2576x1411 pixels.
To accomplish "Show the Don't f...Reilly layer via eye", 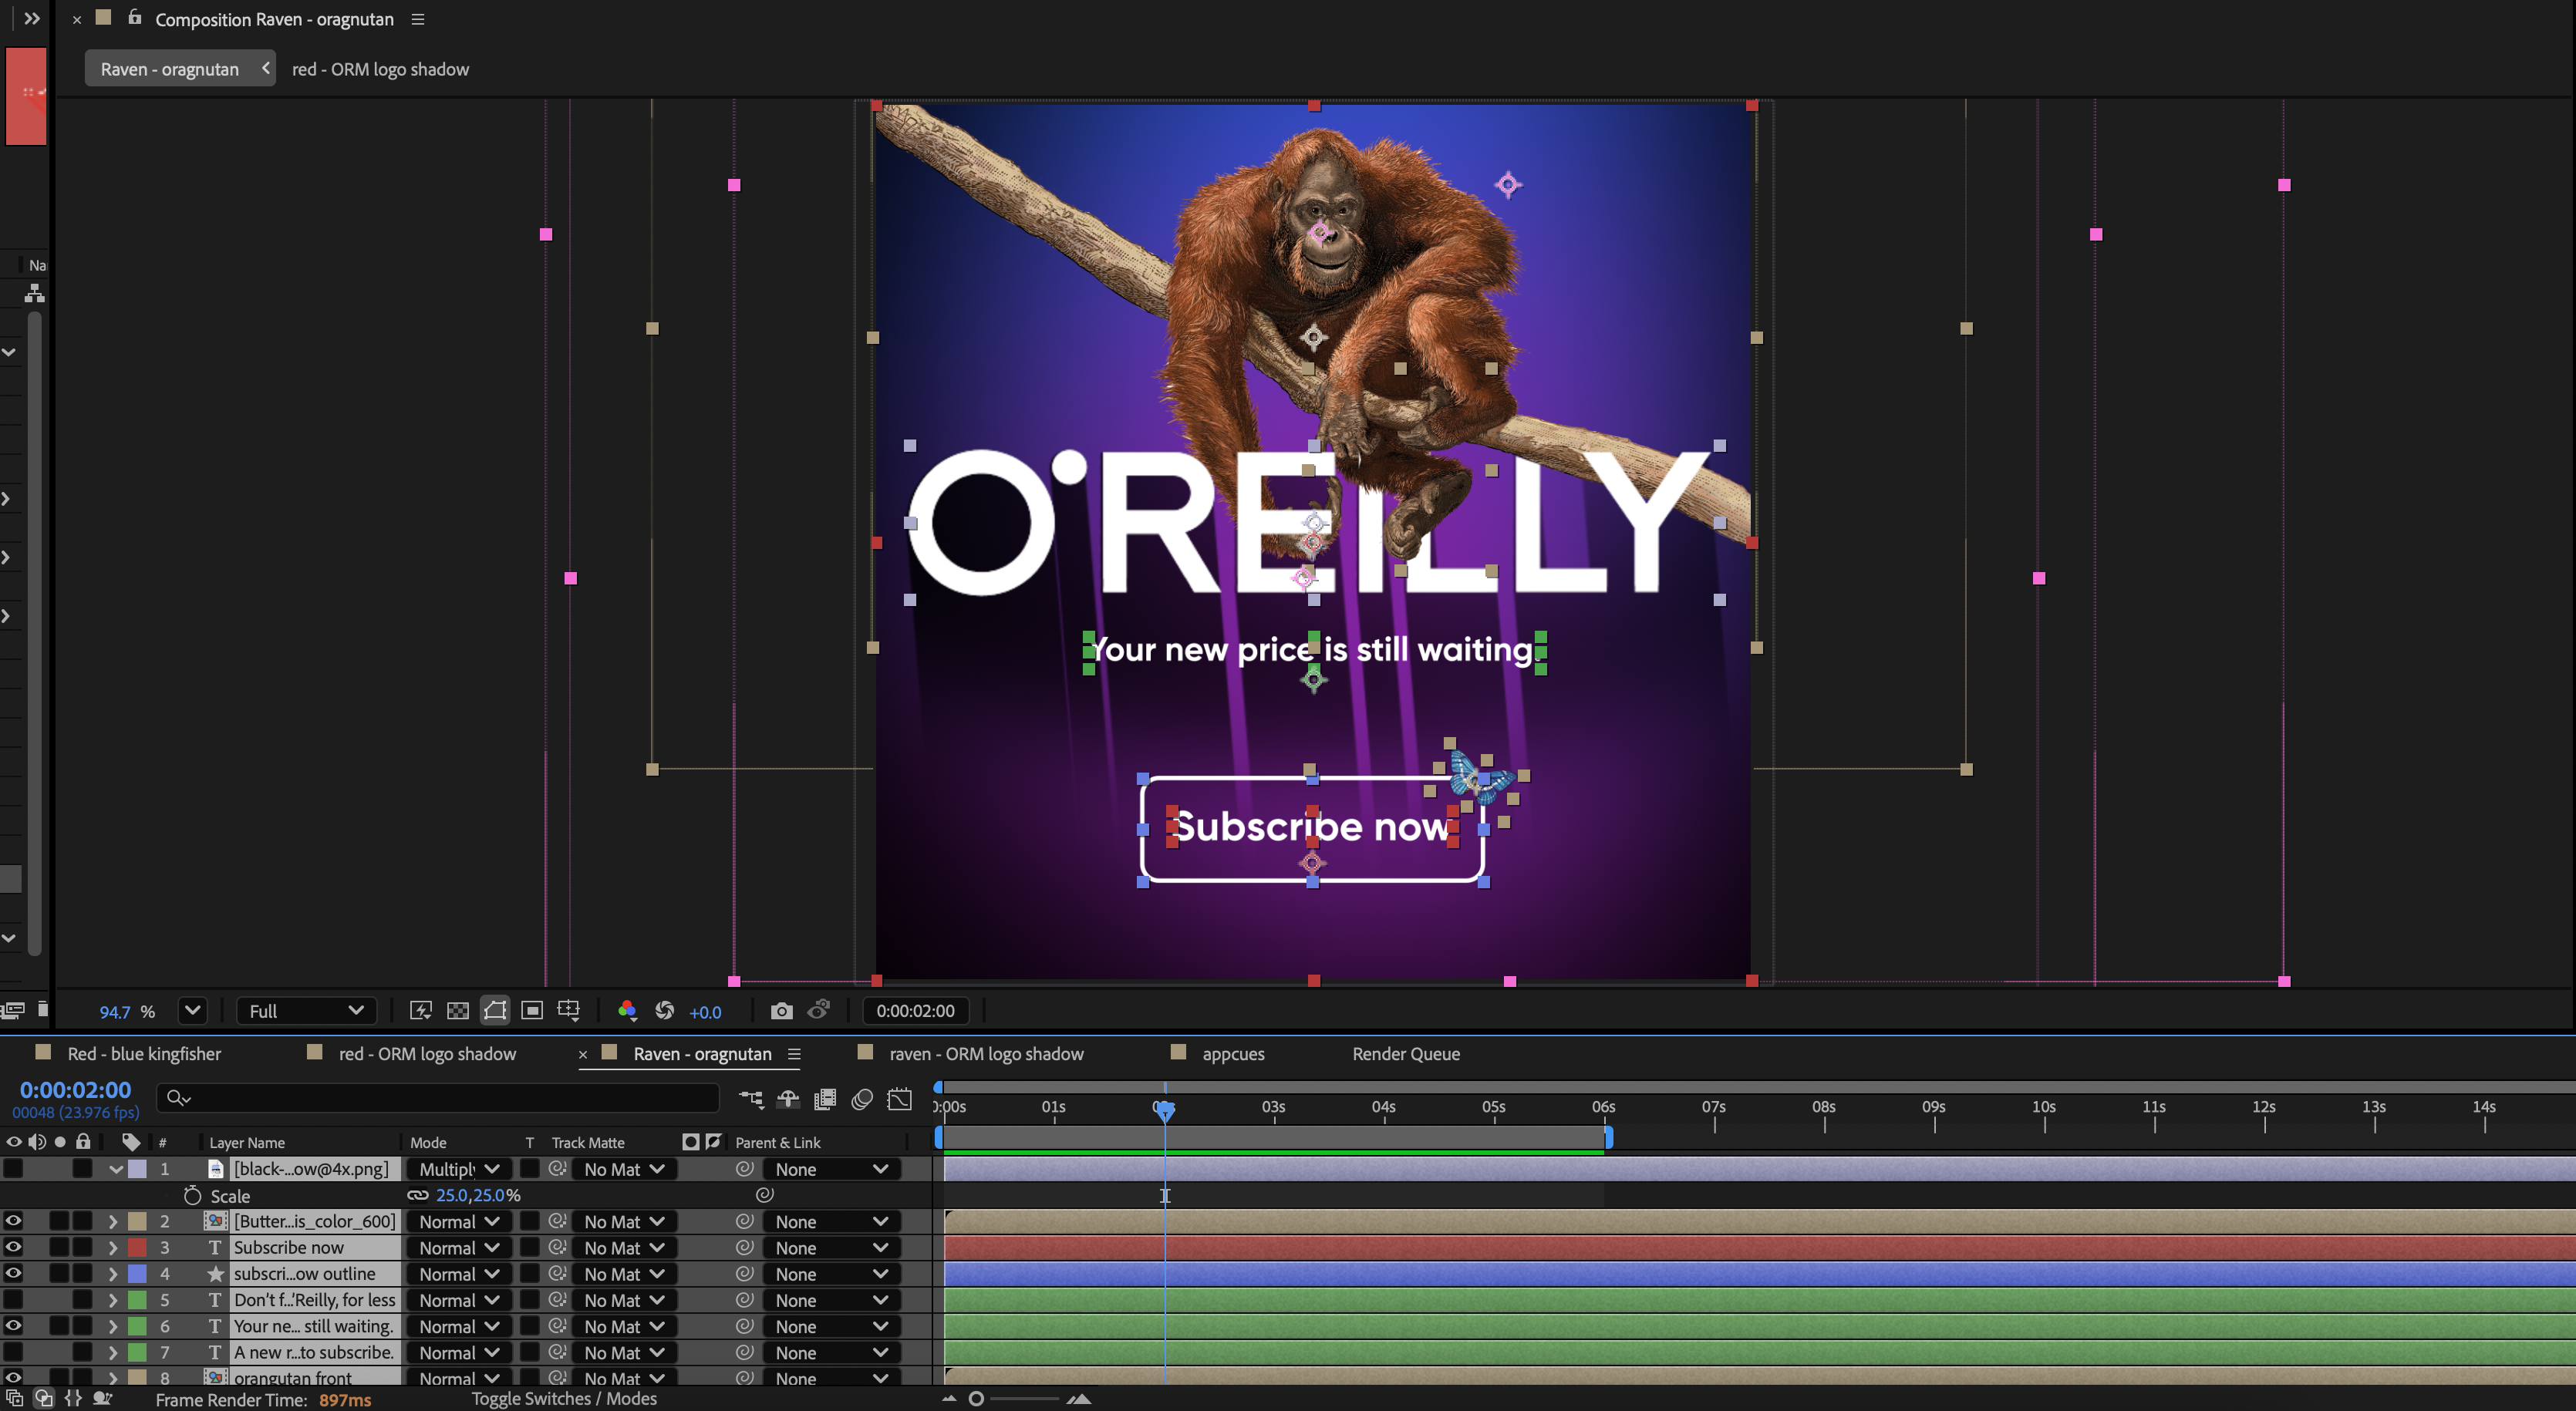I will 13,1300.
